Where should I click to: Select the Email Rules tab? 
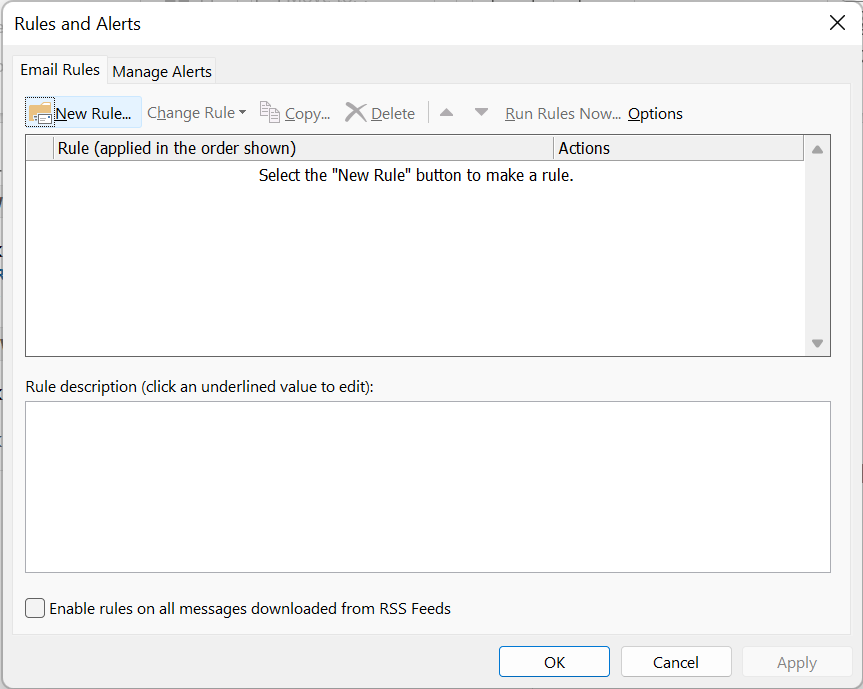(x=60, y=70)
